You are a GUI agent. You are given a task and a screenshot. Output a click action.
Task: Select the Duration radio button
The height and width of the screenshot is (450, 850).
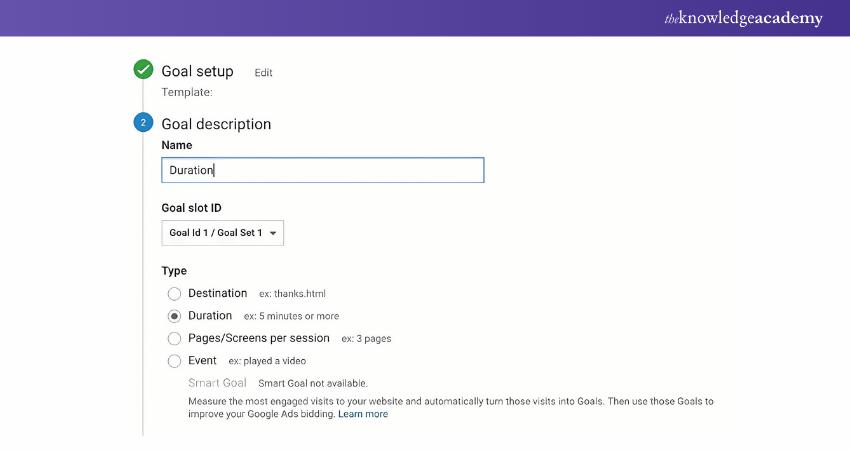(x=175, y=316)
